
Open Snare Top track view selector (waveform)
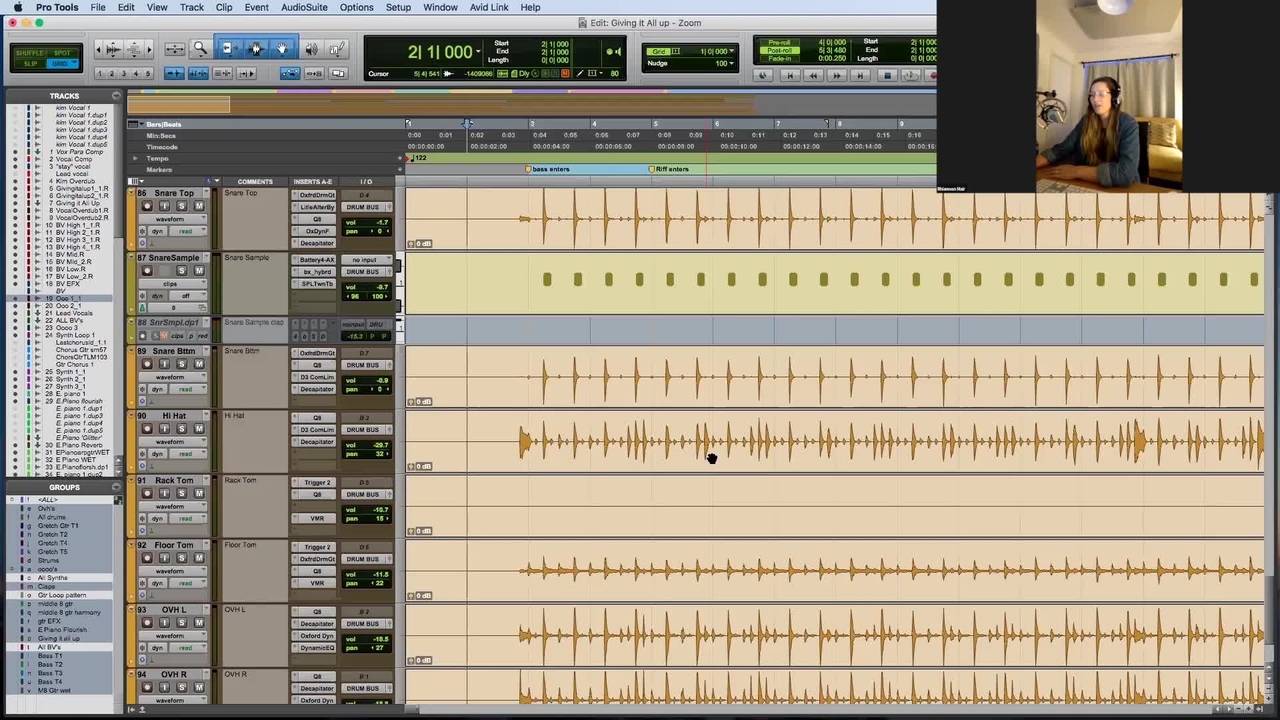[170, 219]
